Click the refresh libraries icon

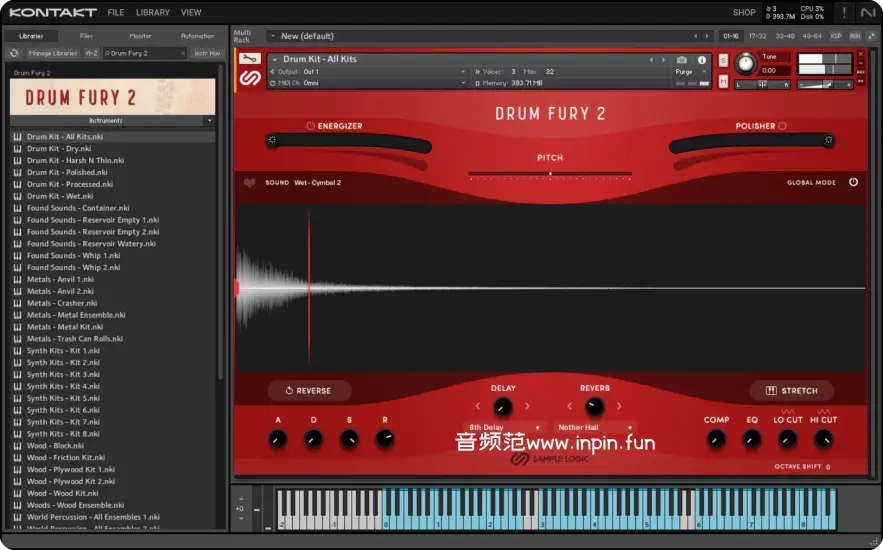click(14, 53)
